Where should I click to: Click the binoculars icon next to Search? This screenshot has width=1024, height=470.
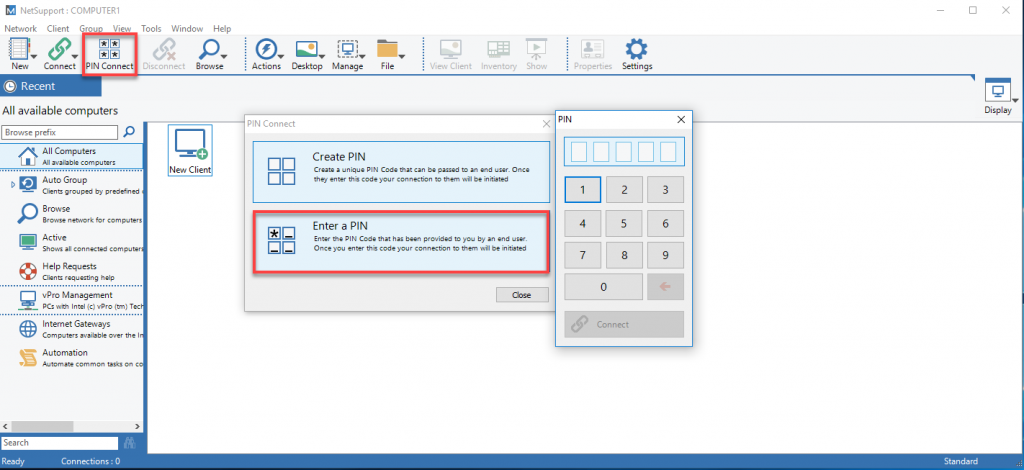129,443
